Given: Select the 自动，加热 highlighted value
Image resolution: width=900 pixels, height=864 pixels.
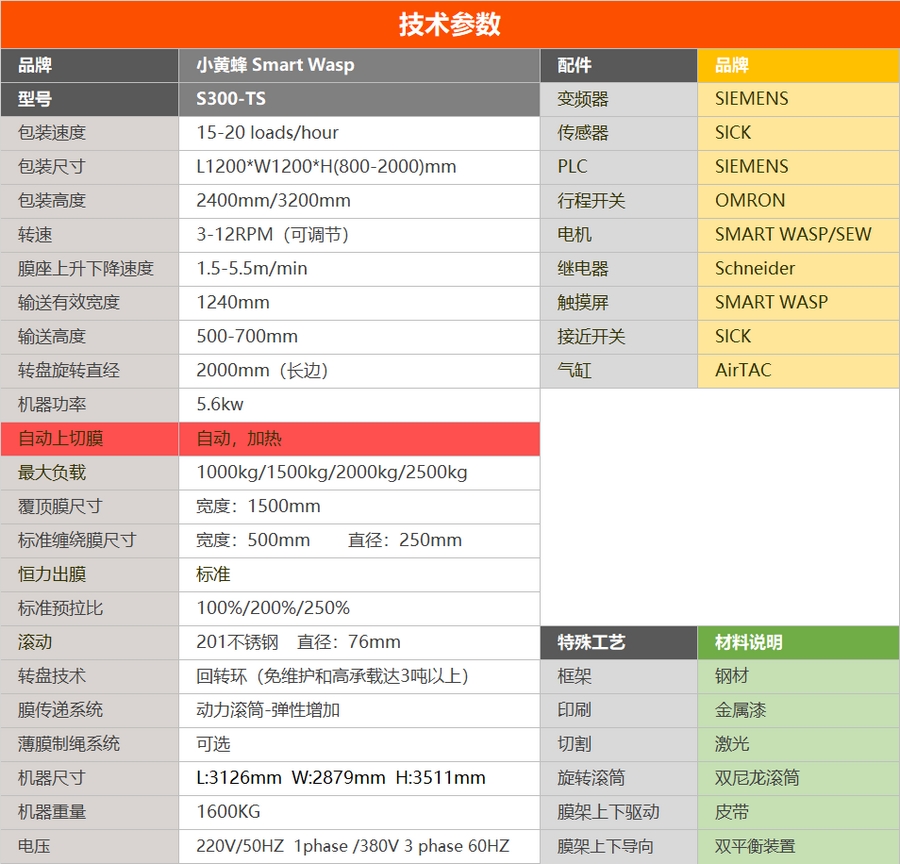Looking at the screenshot, I should pyautogui.click(x=359, y=439).
